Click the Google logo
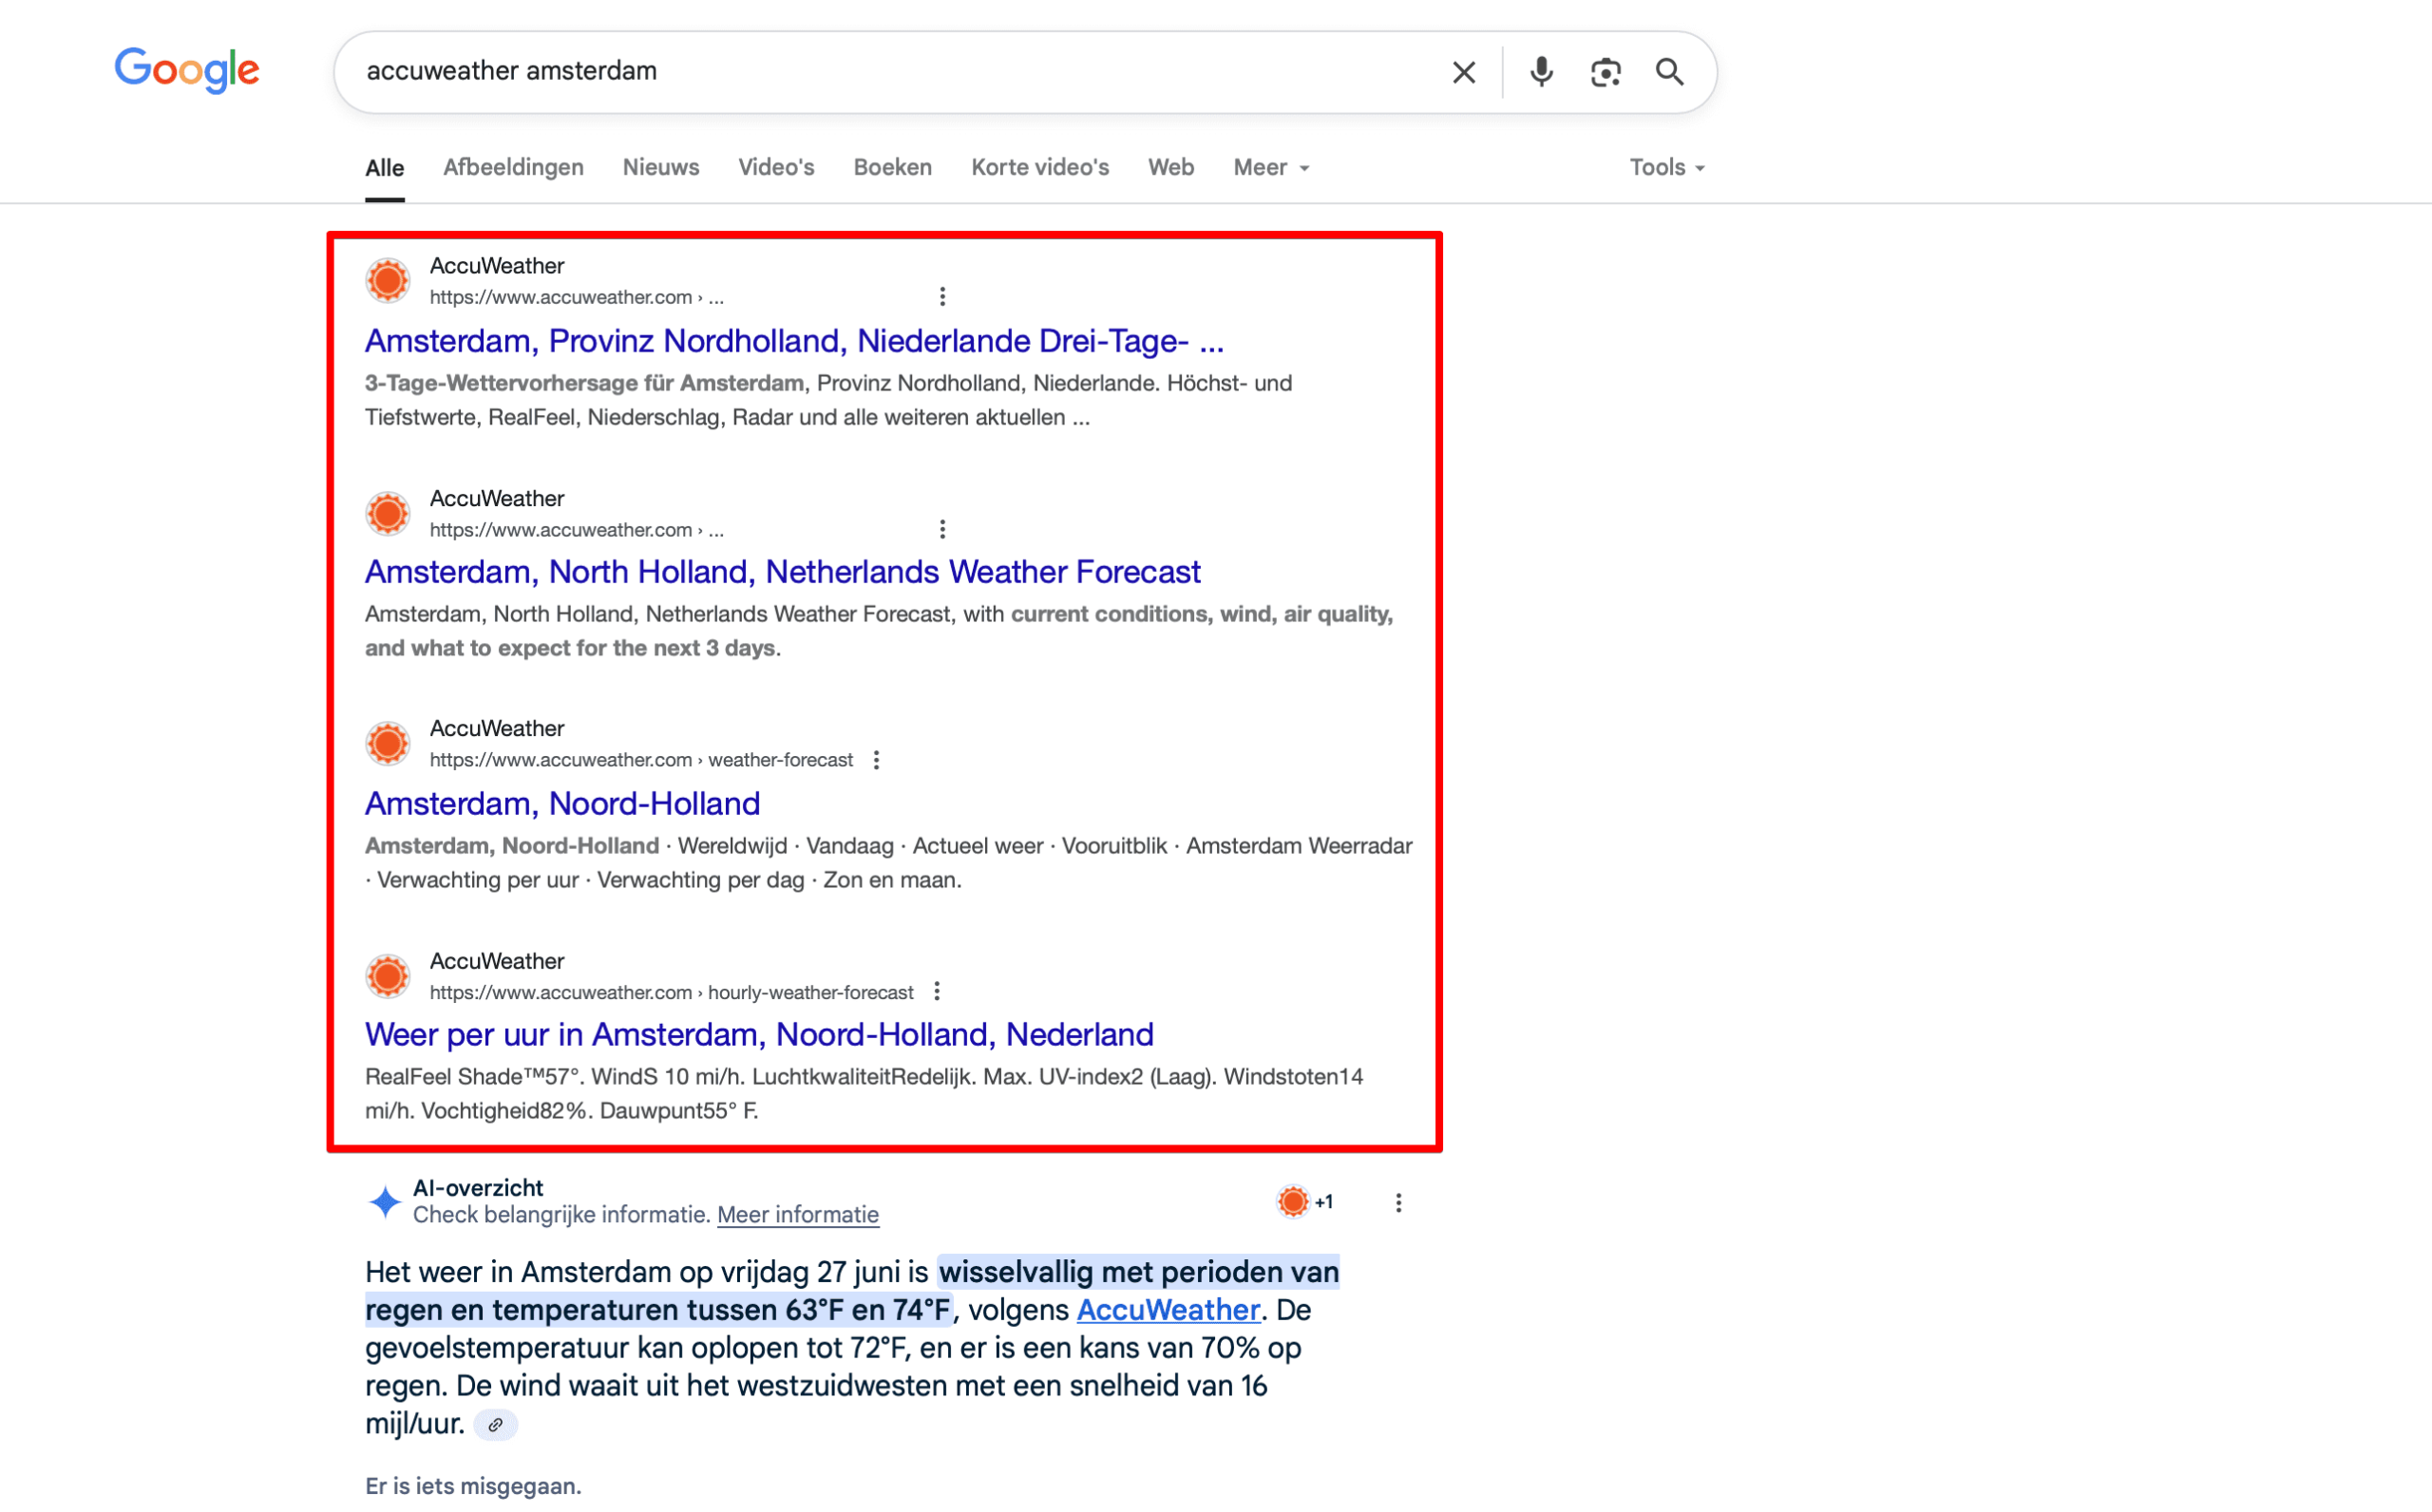Image resolution: width=2432 pixels, height=1512 pixels. pos(187,70)
